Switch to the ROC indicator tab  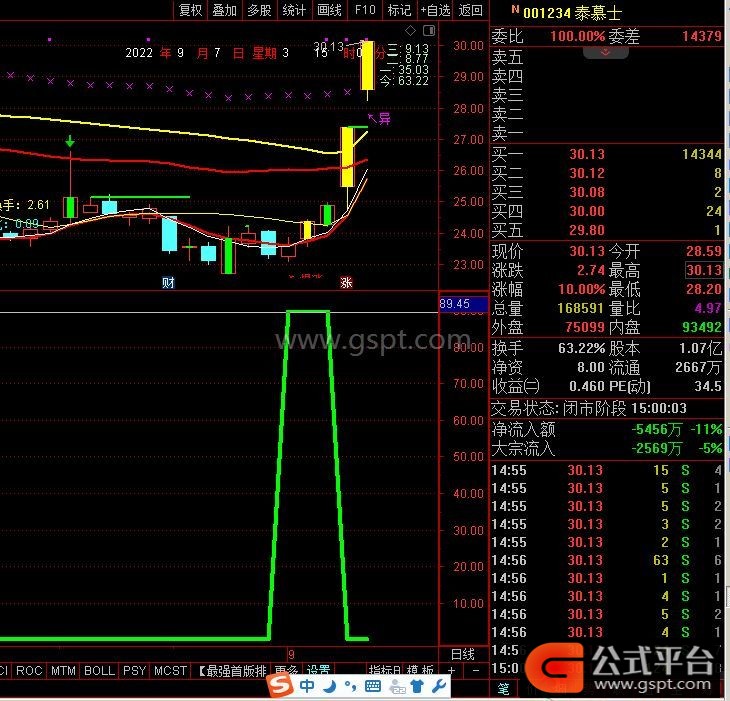[29, 670]
